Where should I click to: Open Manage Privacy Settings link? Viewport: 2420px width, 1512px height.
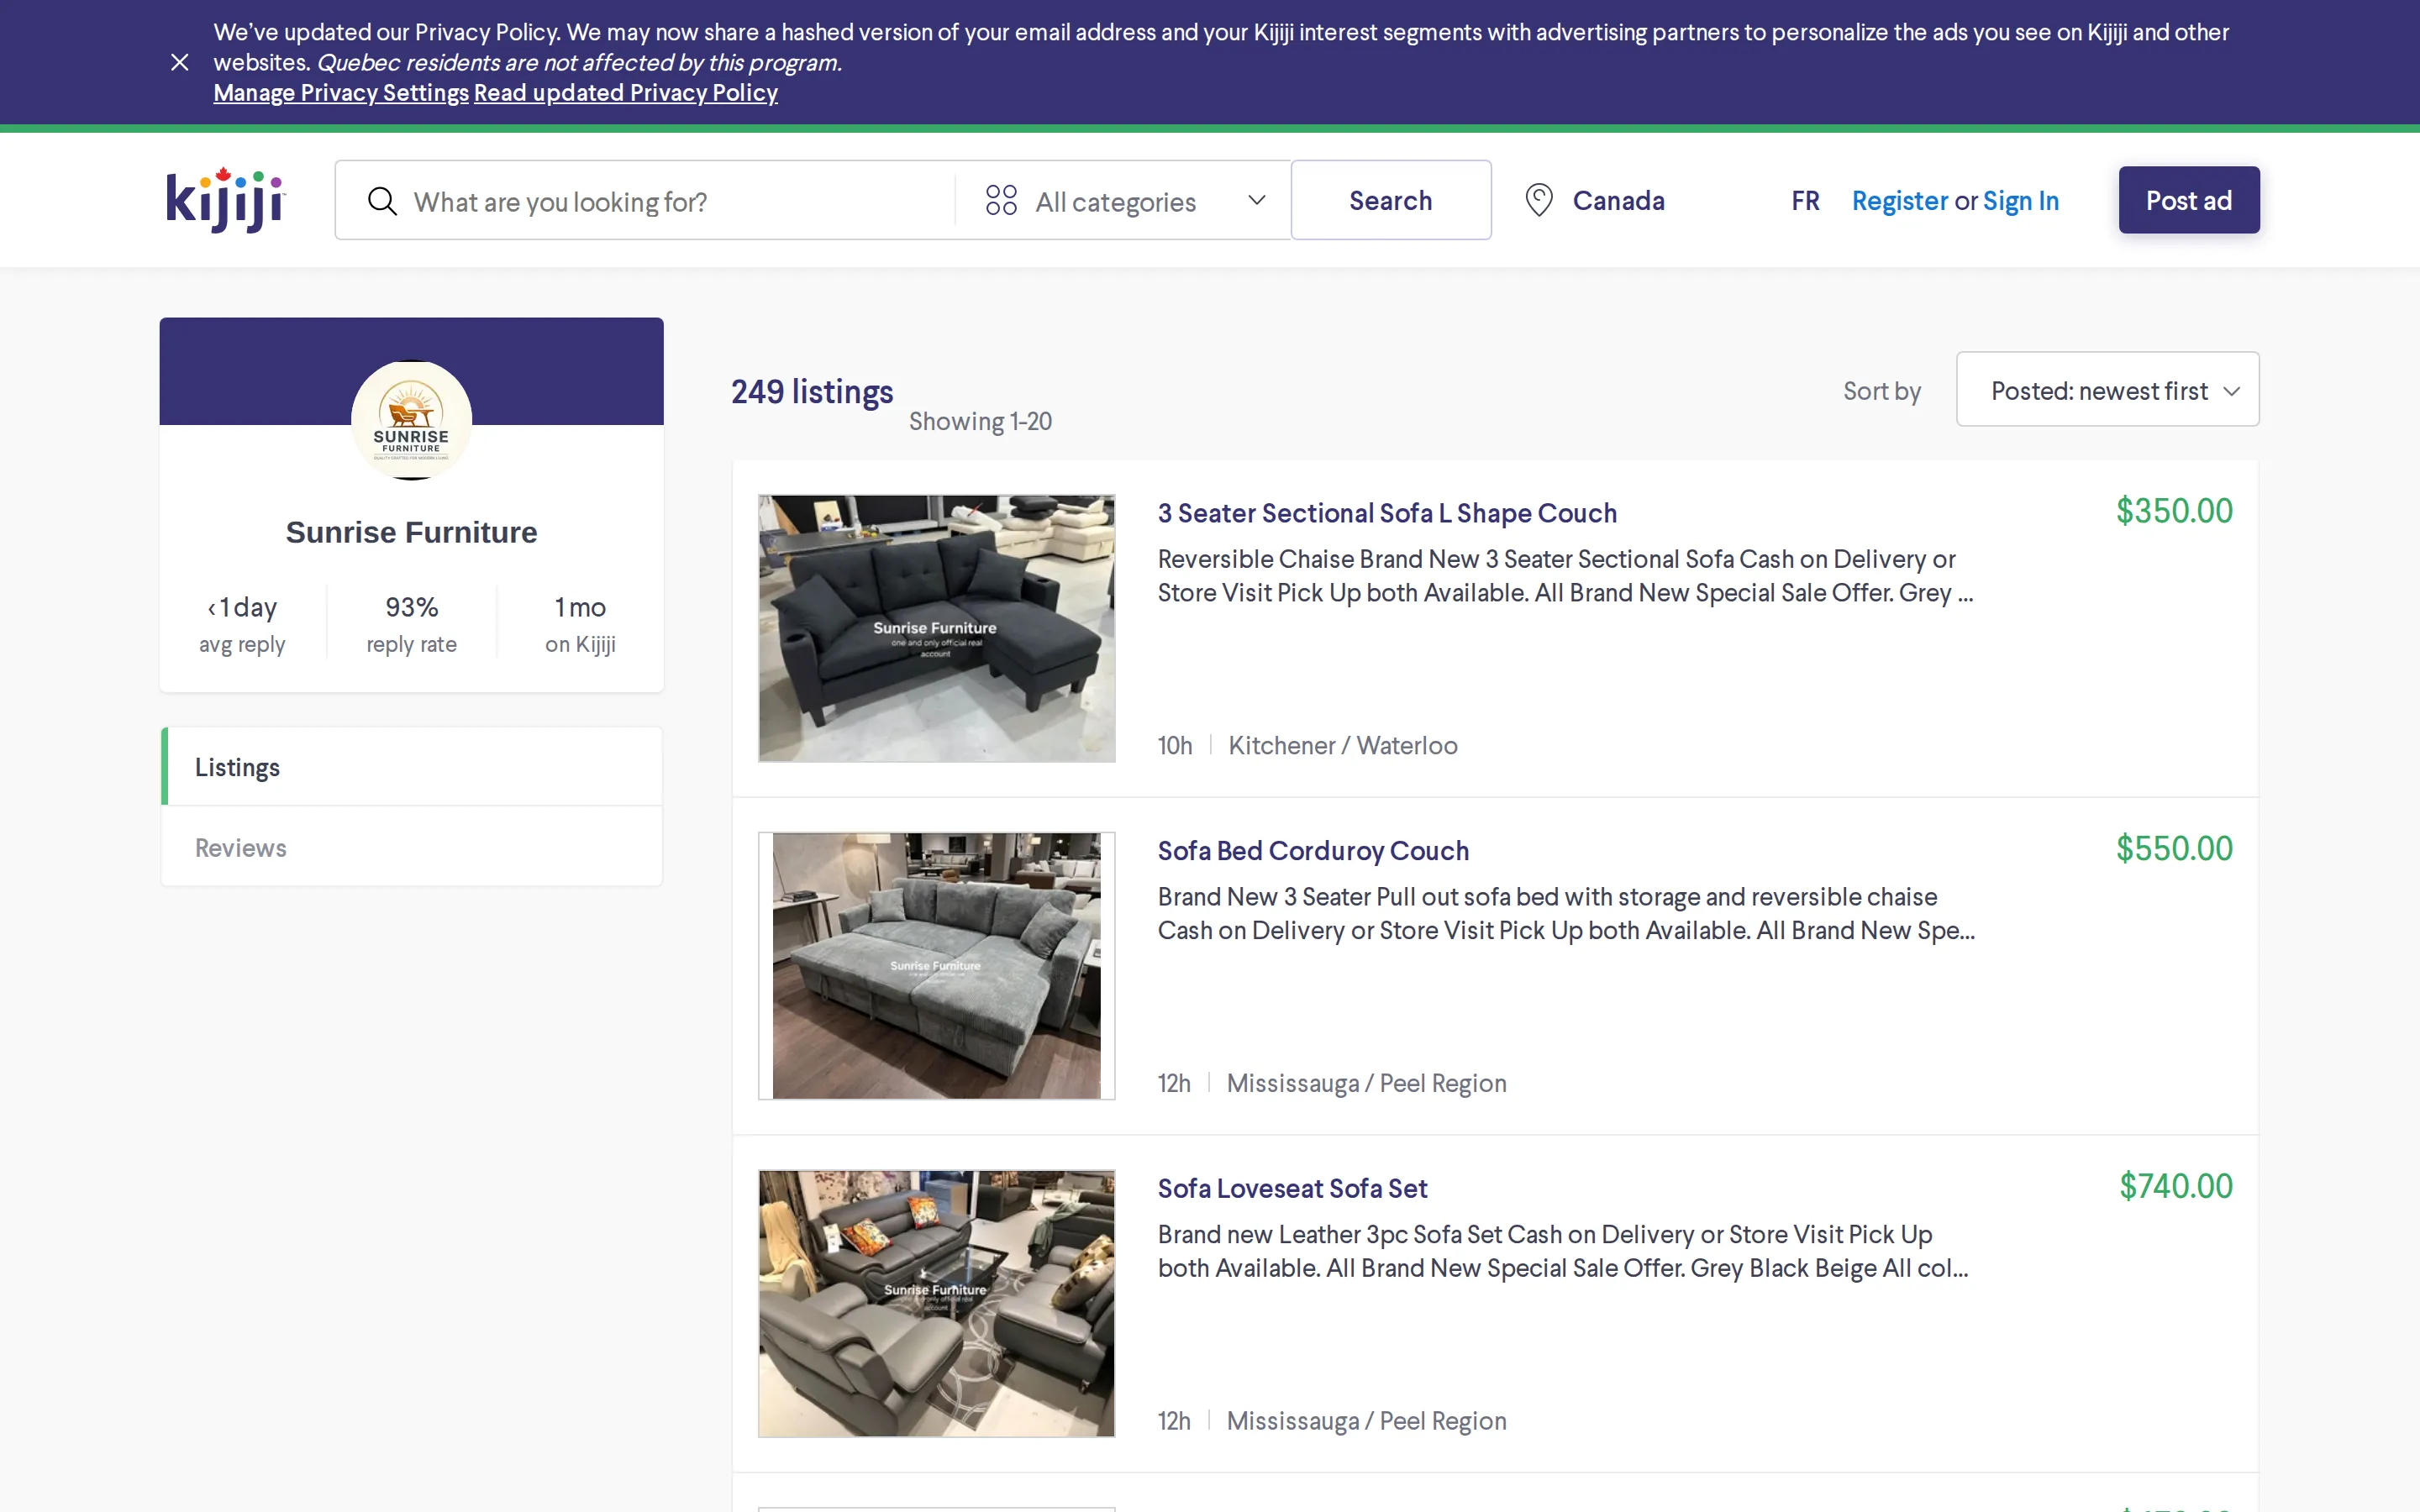pyautogui.click(x=341, y=93)
